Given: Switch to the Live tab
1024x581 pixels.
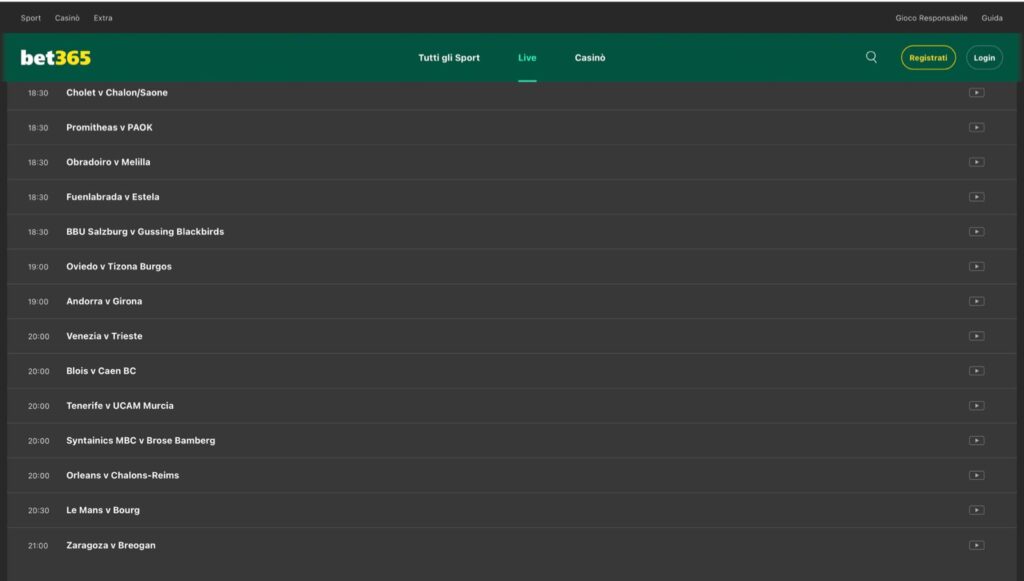Looking at the screenshot, I should pyautogui.click(x=527, y=58).
